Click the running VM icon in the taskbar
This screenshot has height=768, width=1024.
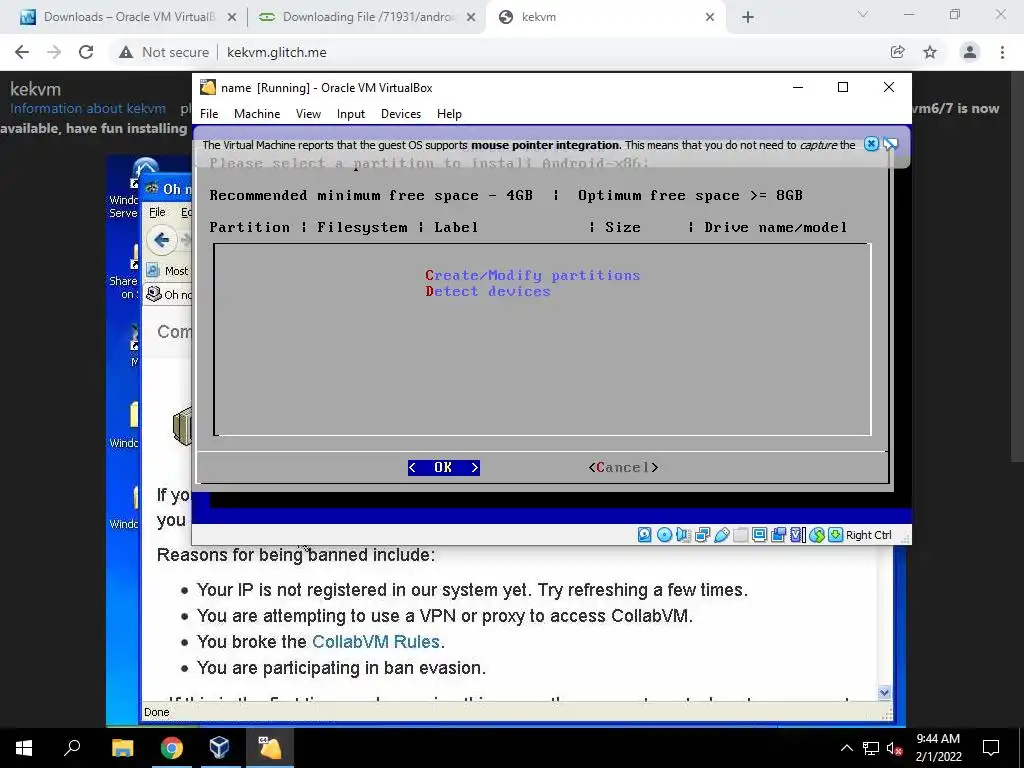pyautogui.click(x=269, y=748)
